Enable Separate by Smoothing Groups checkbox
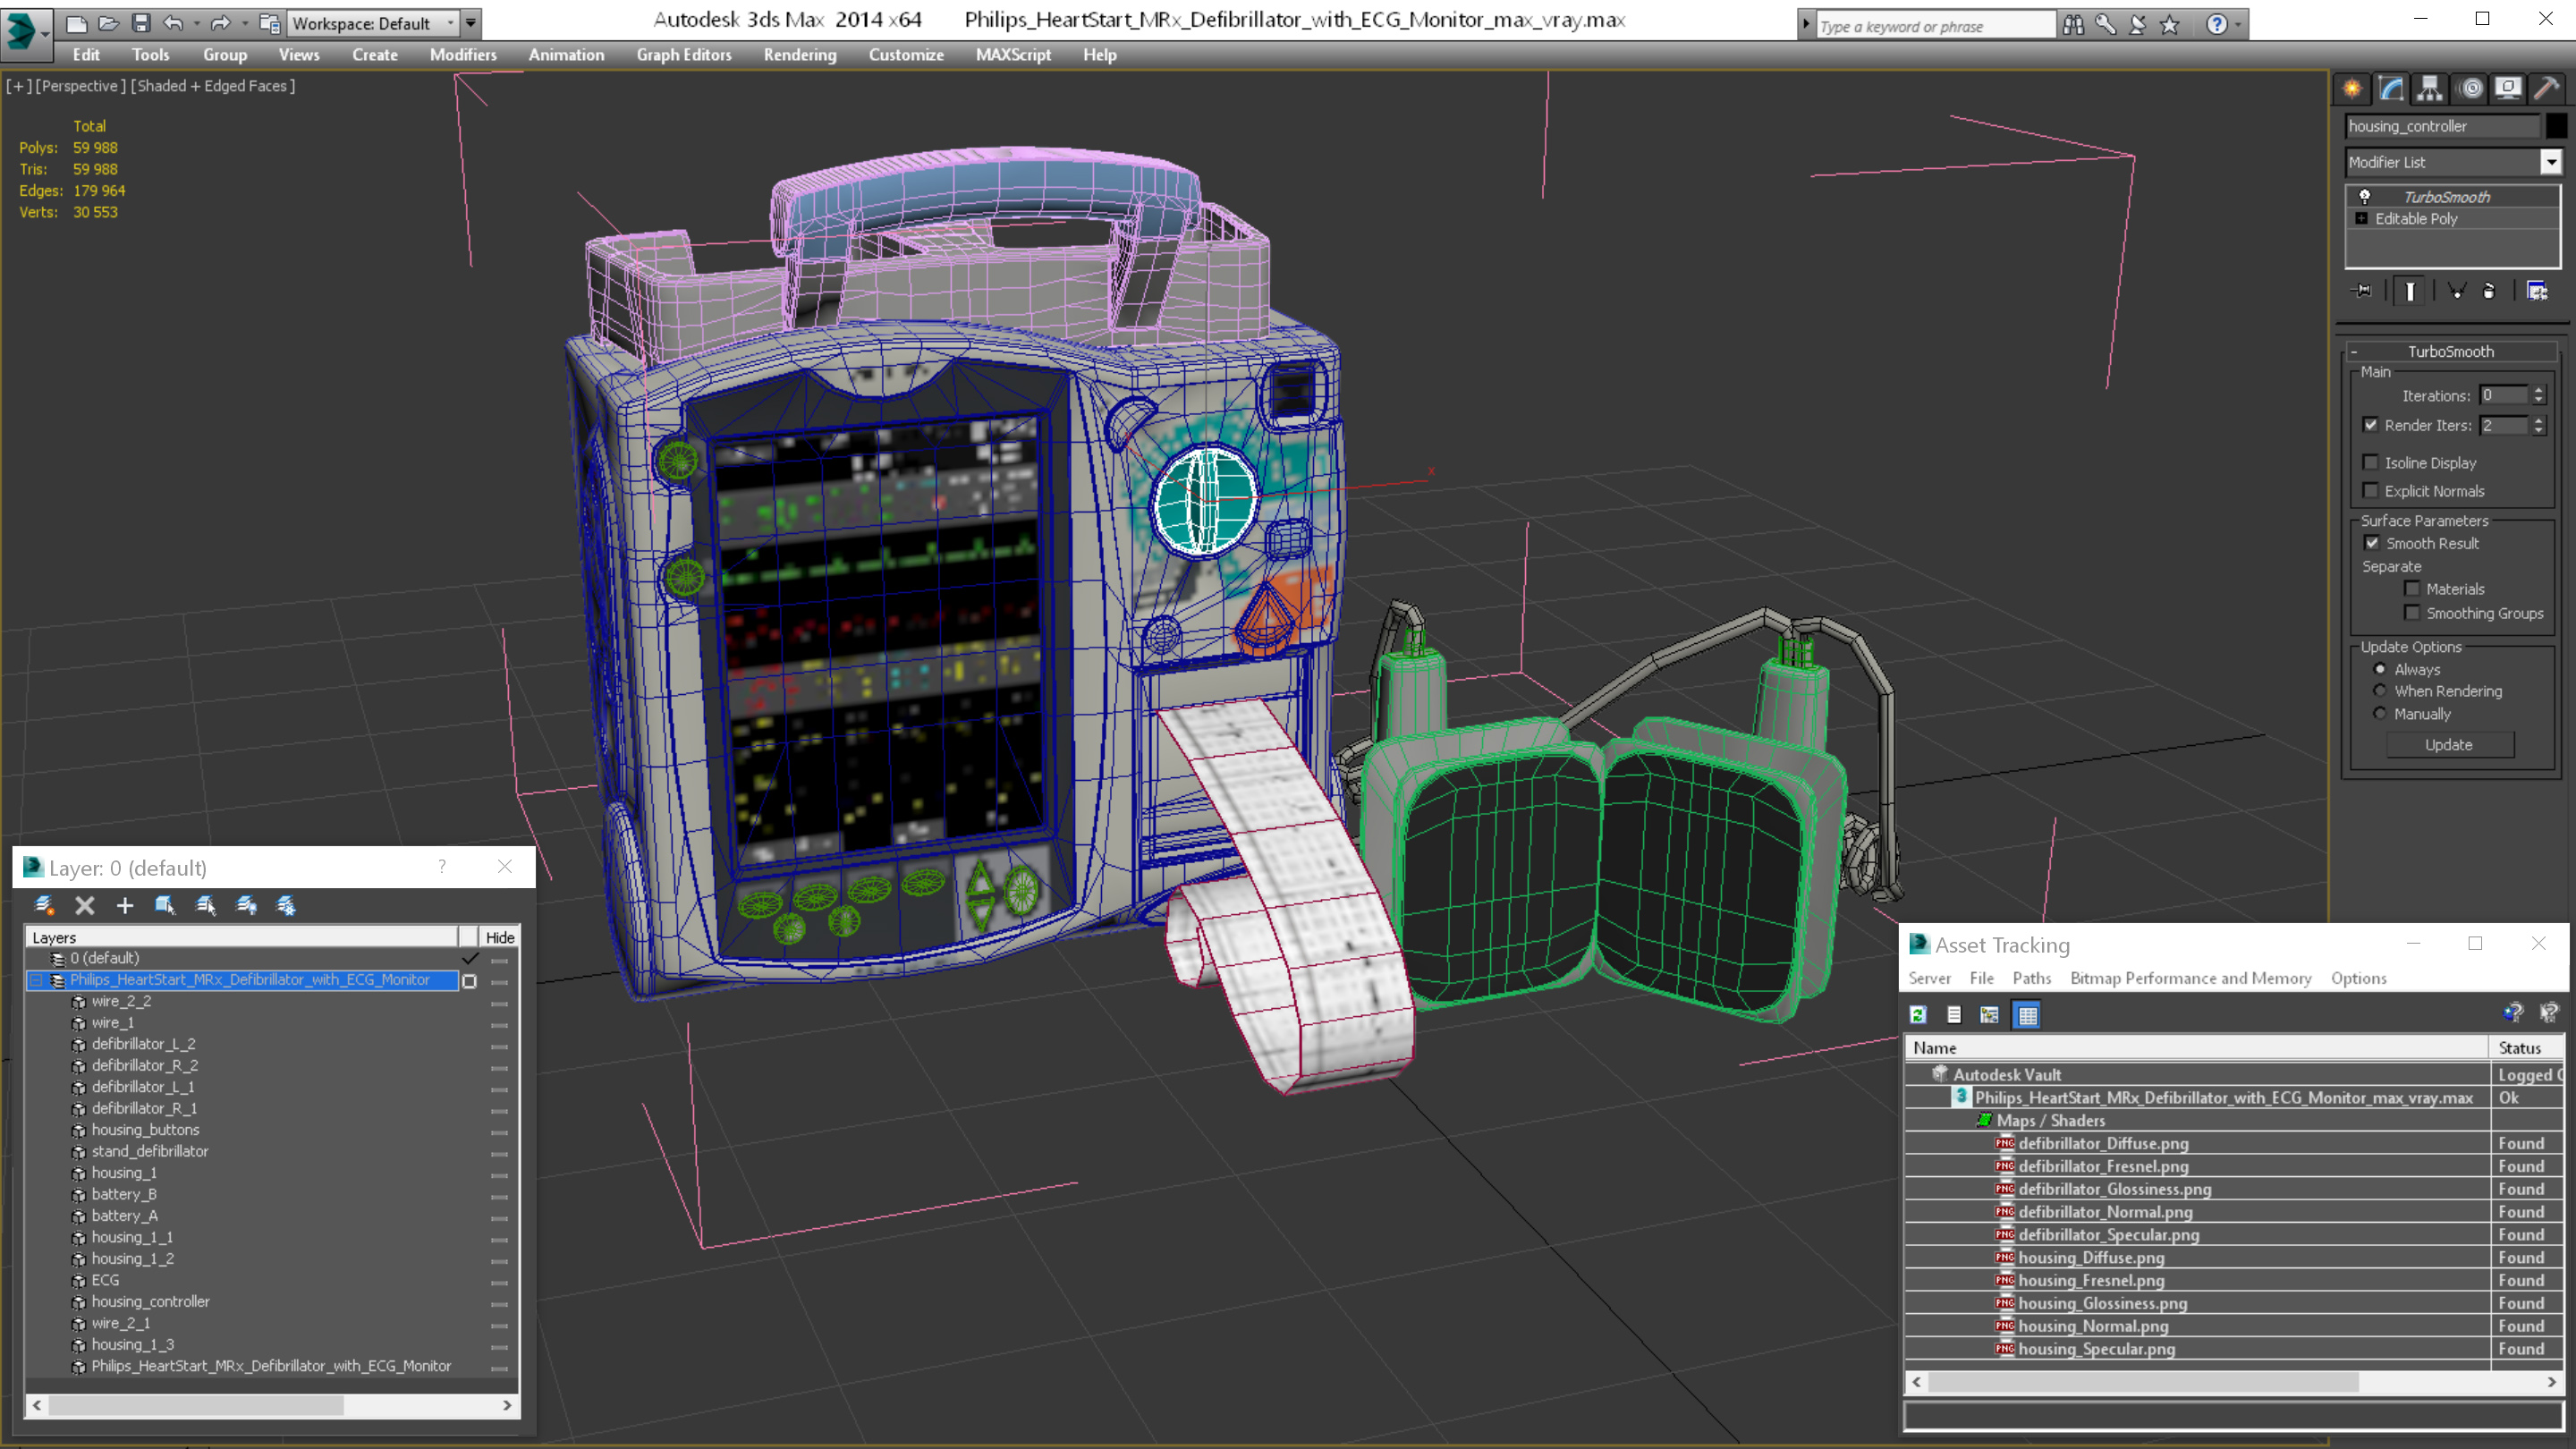Viewport: 2576px width, 1449px height. (x=2412, y=613)
